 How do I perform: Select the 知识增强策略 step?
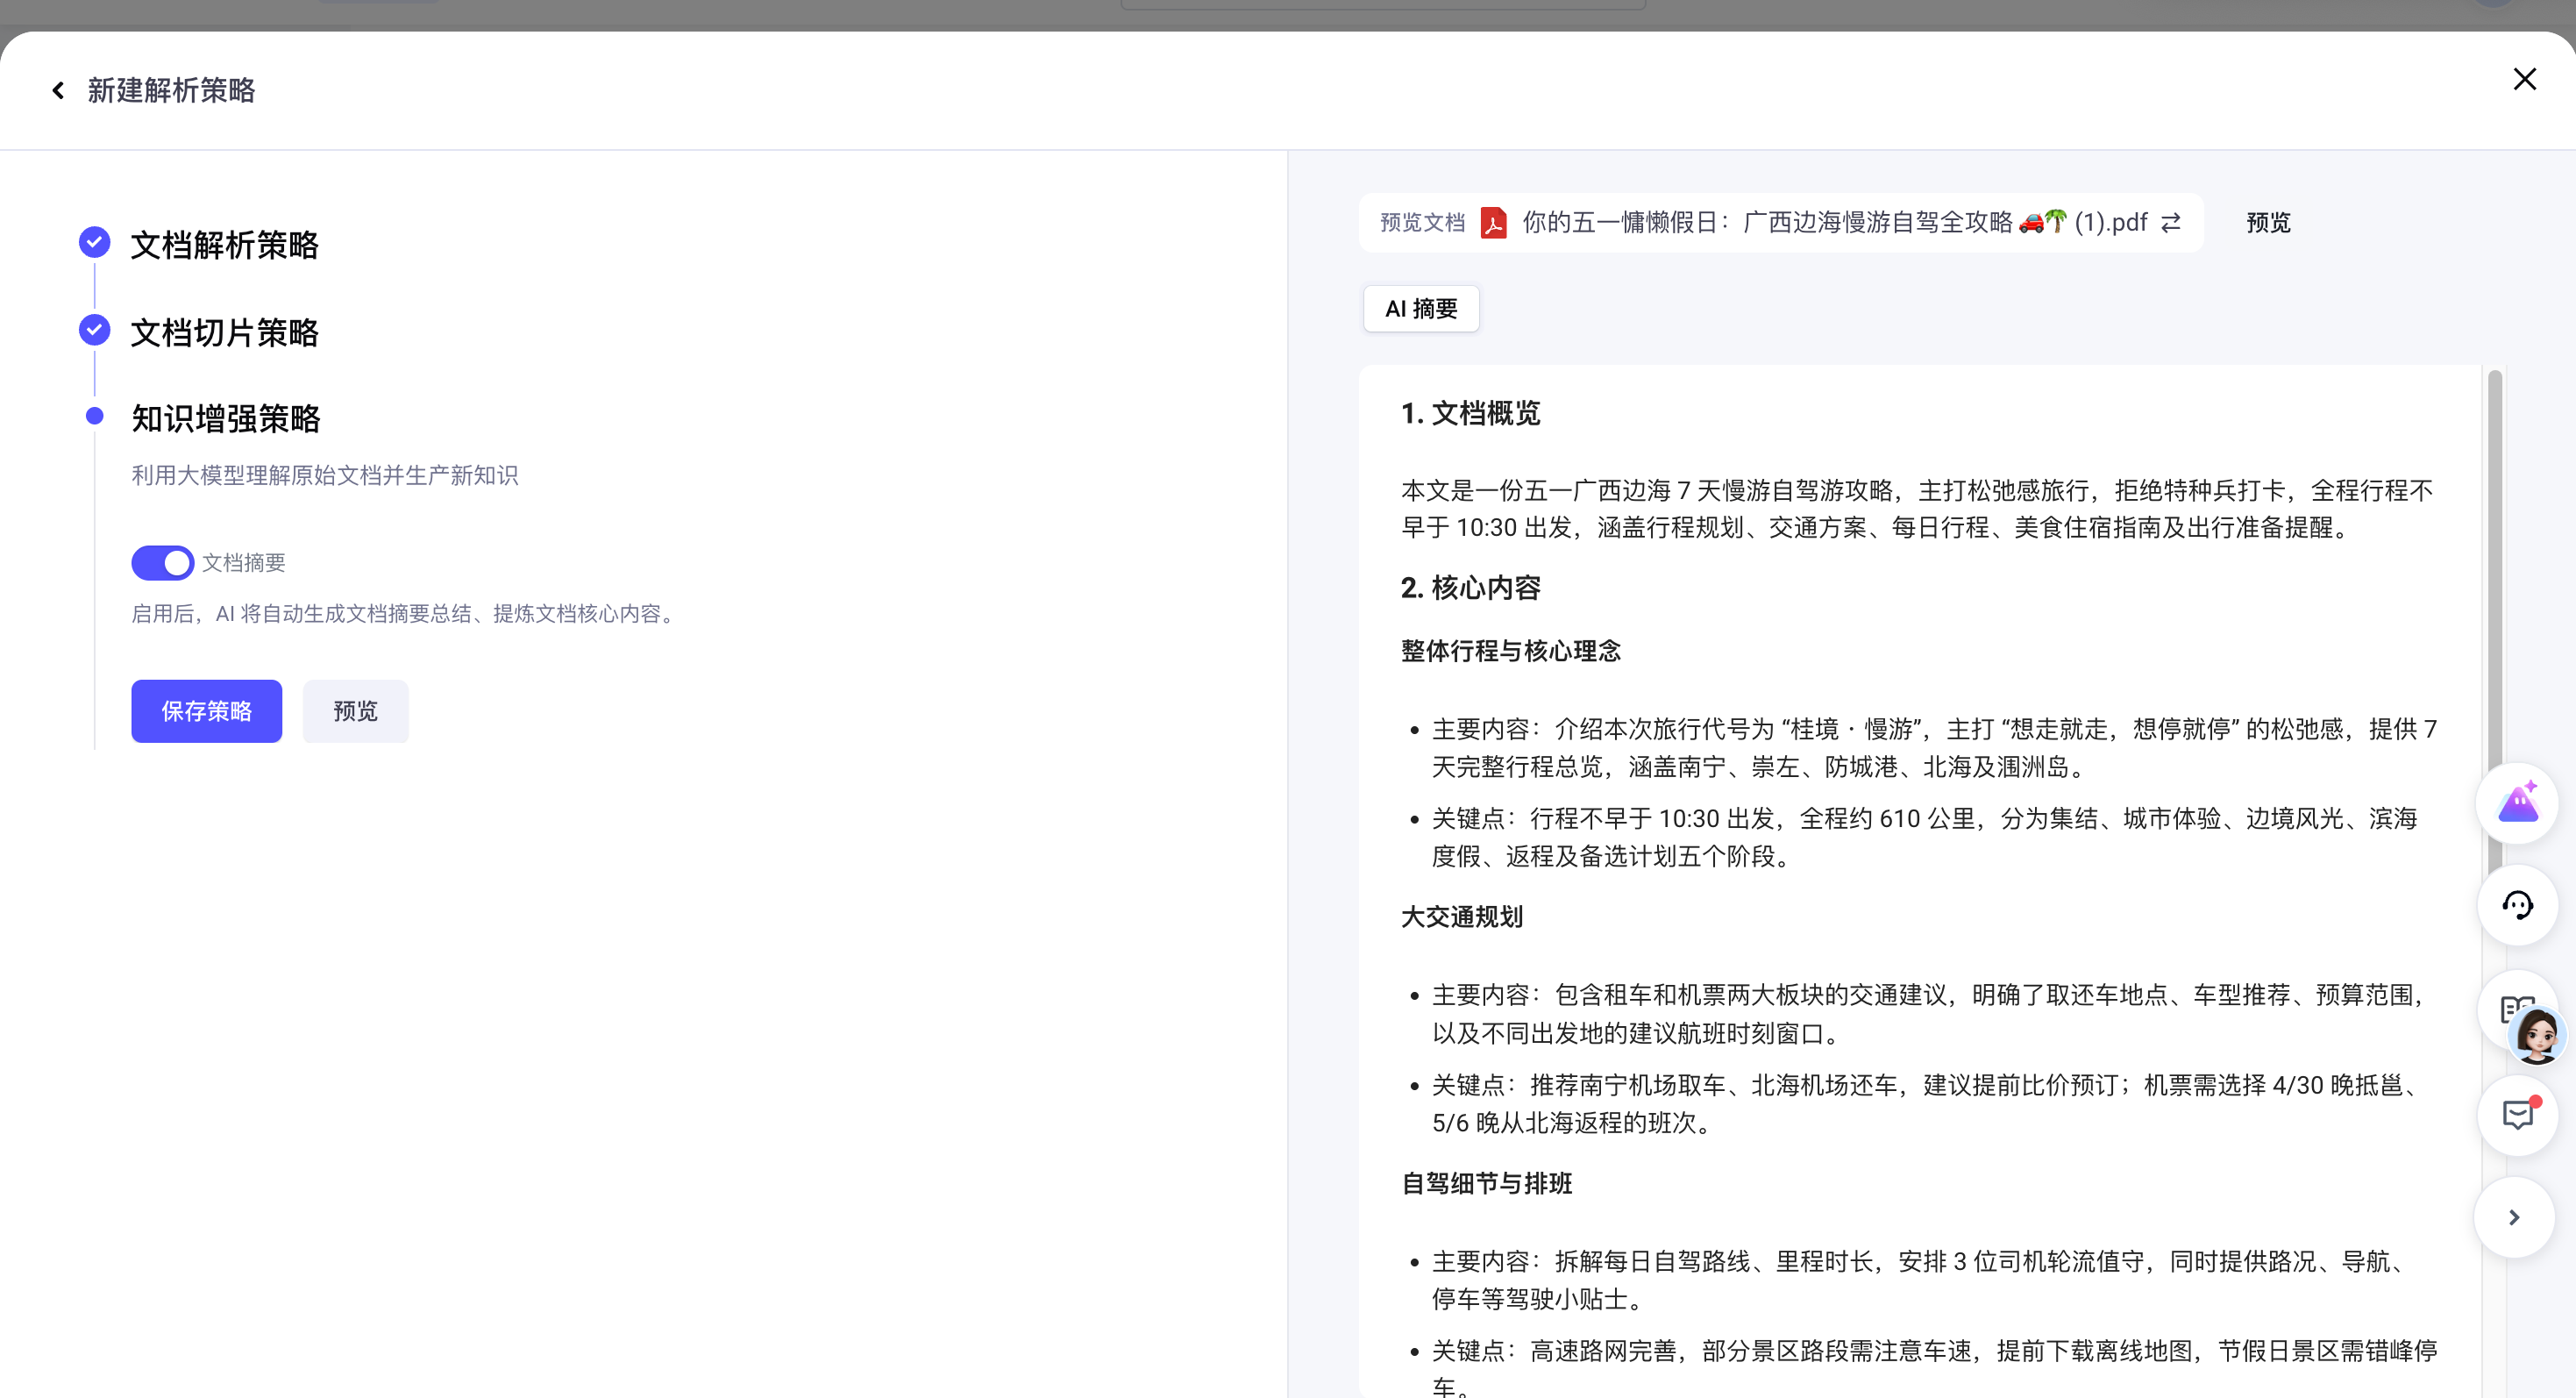tap(226, 418)
